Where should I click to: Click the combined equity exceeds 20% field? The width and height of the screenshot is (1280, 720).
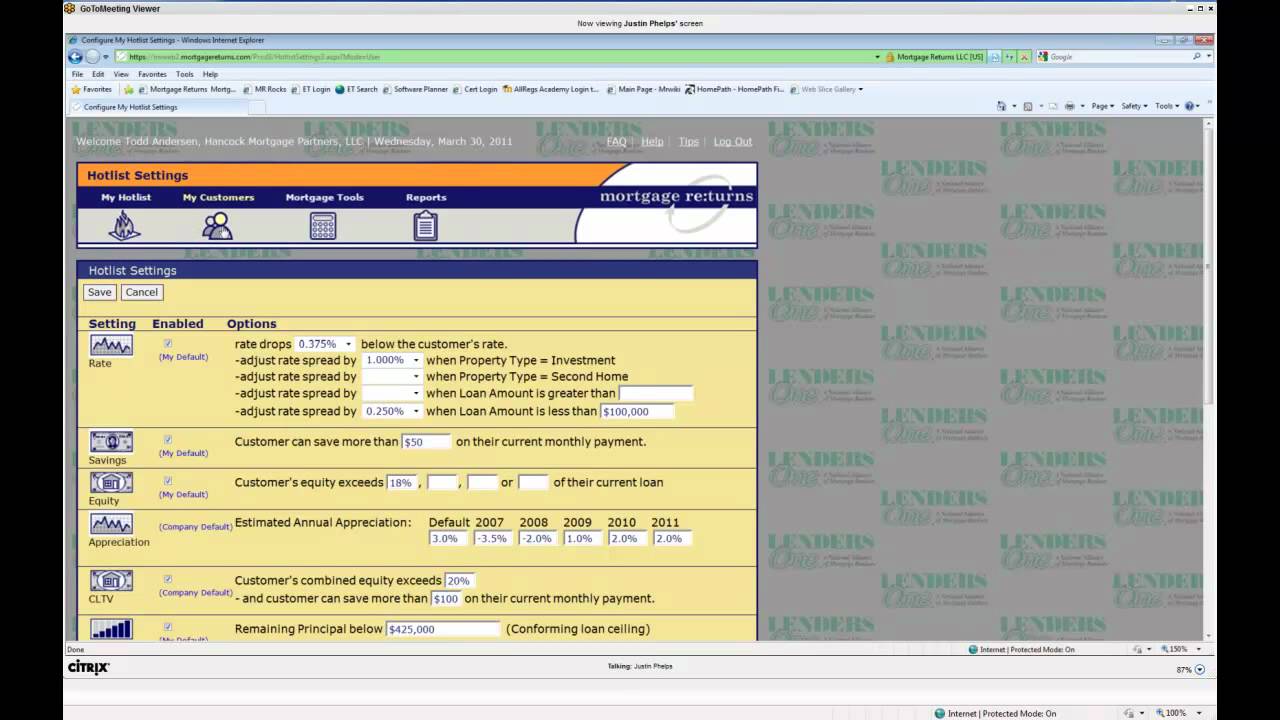459,580
